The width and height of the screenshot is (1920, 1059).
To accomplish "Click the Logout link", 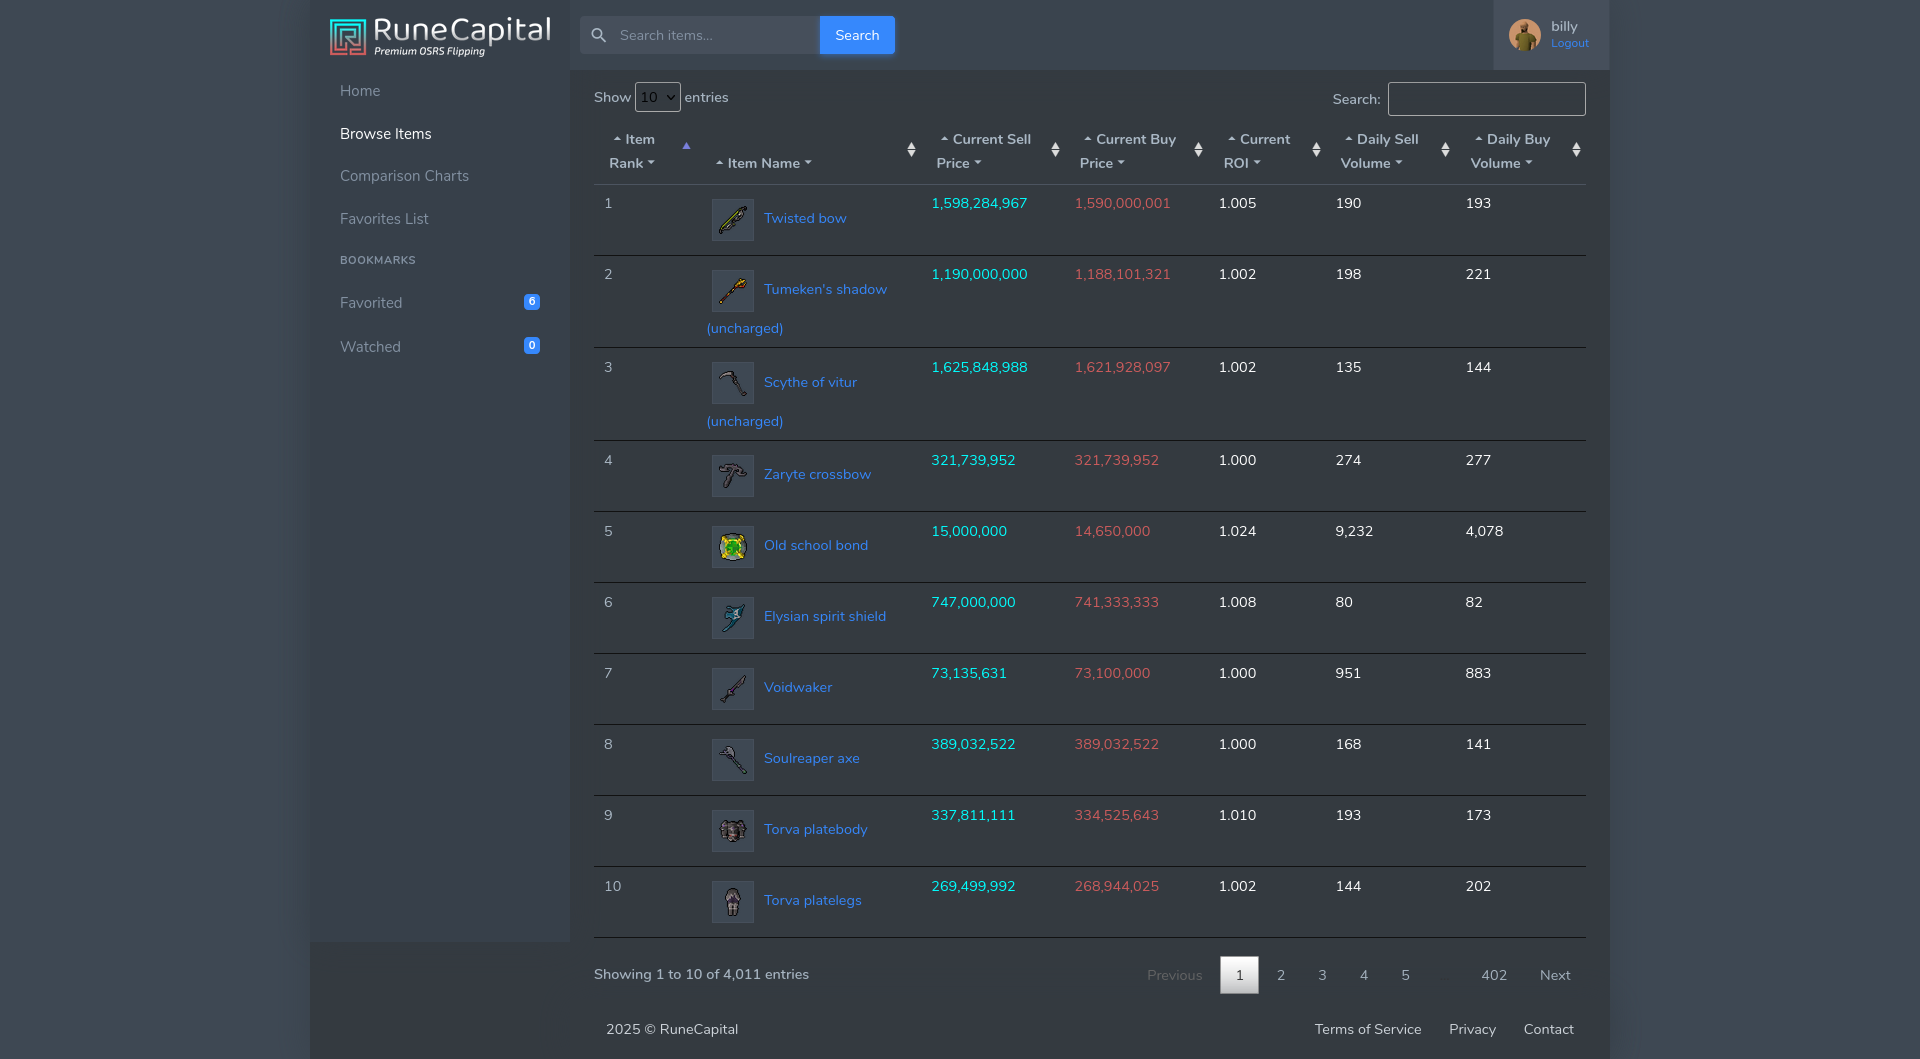I will pyautogui.click(x=1569, y=44).
